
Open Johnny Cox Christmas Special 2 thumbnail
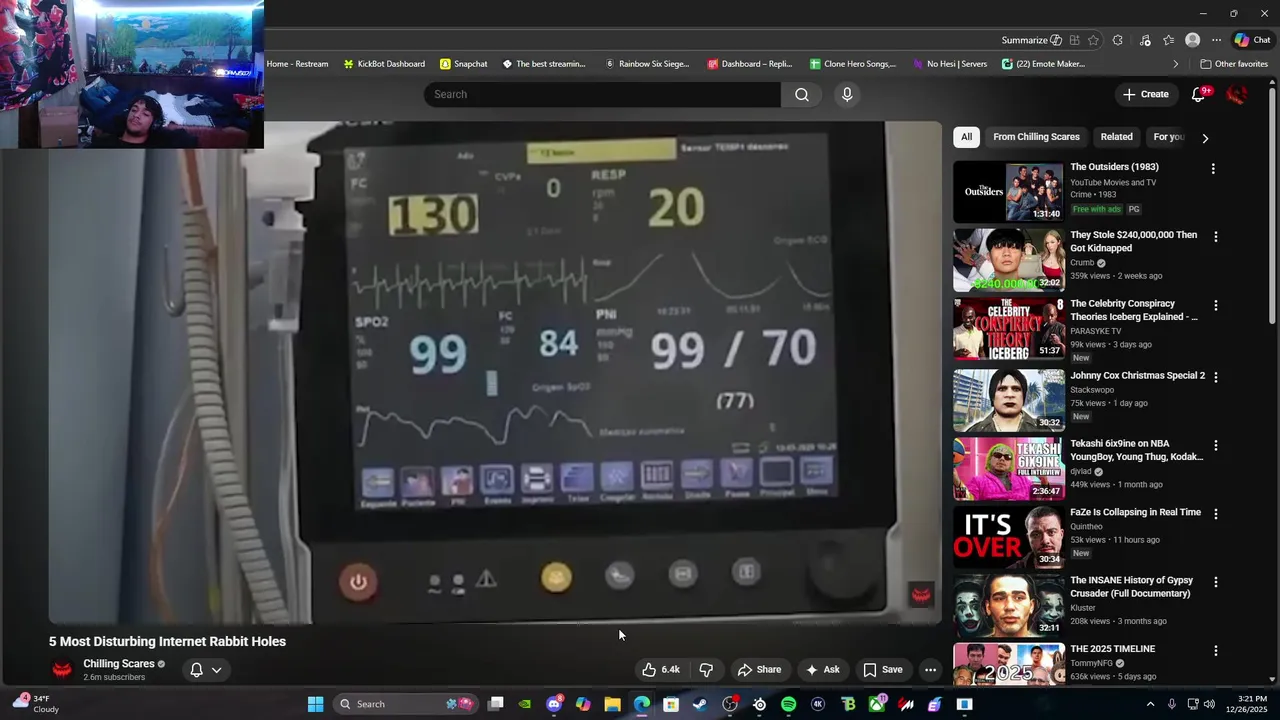[1008, 400]
